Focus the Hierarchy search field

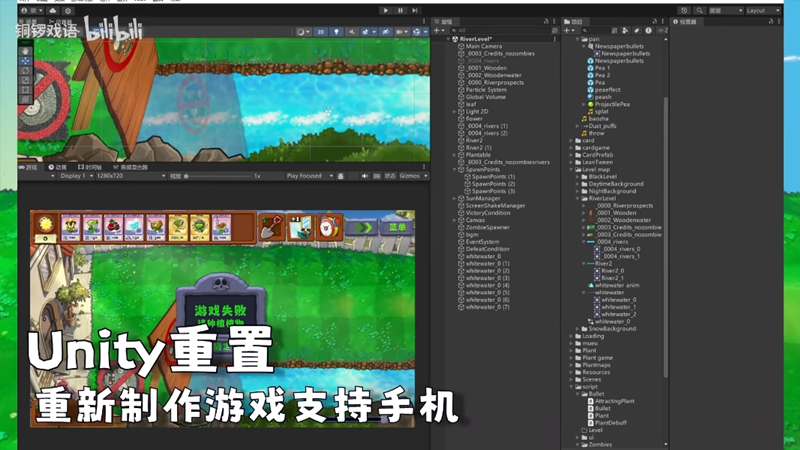(500, 31)
